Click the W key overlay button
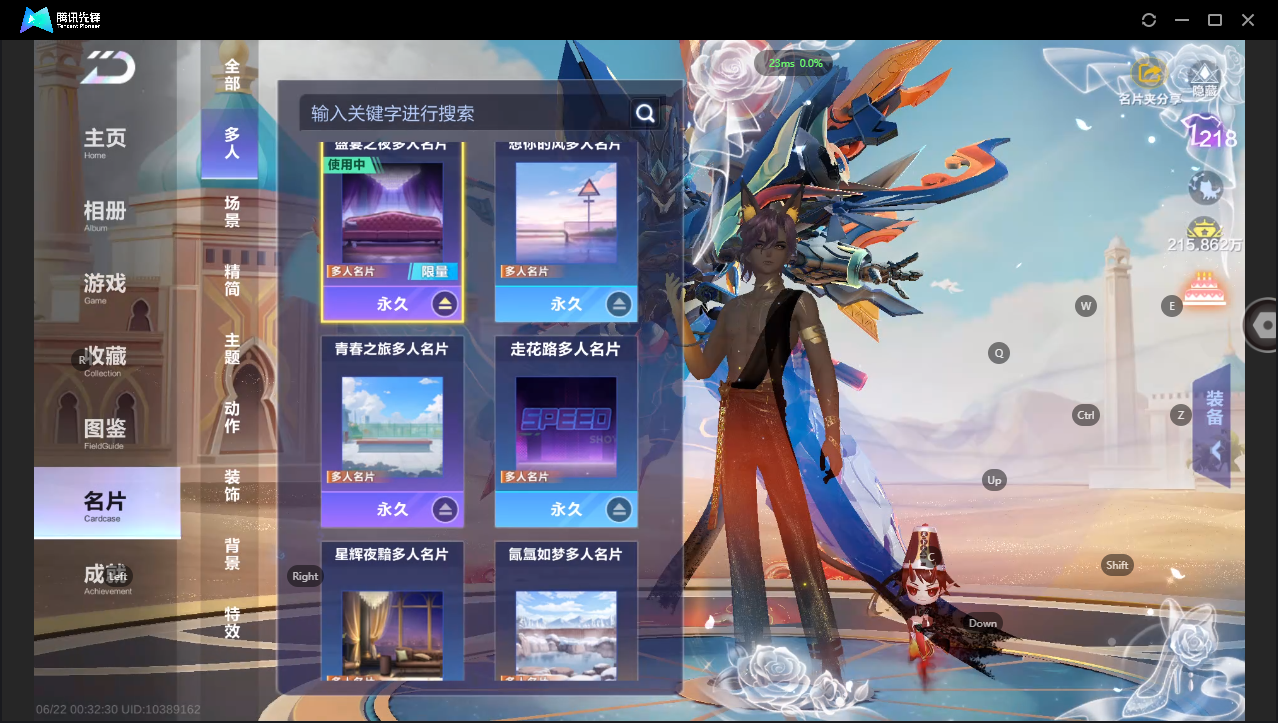The width and height of the screenshot is (1278, 723). pyautogui.click(x=1086, y=305)
